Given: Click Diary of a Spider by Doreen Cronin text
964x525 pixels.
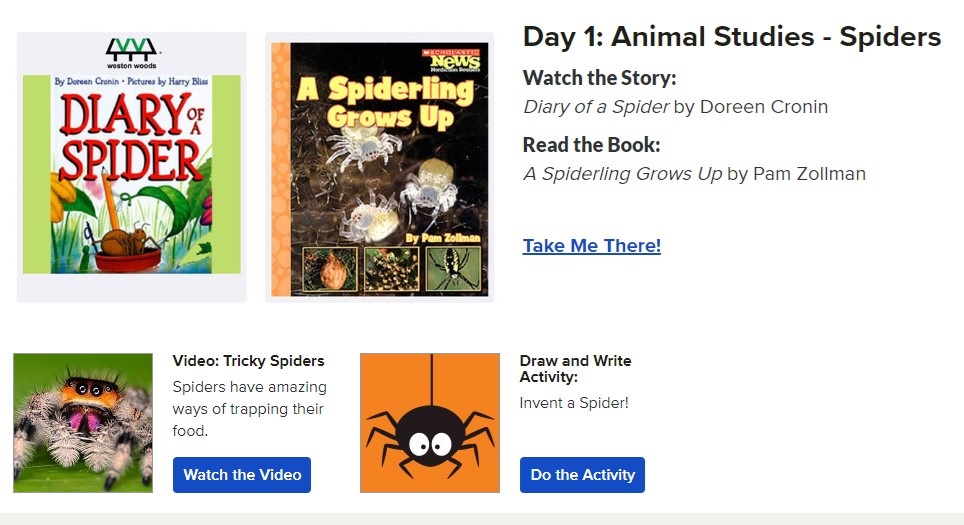Looking at the screenshot, I should point(675,107).
